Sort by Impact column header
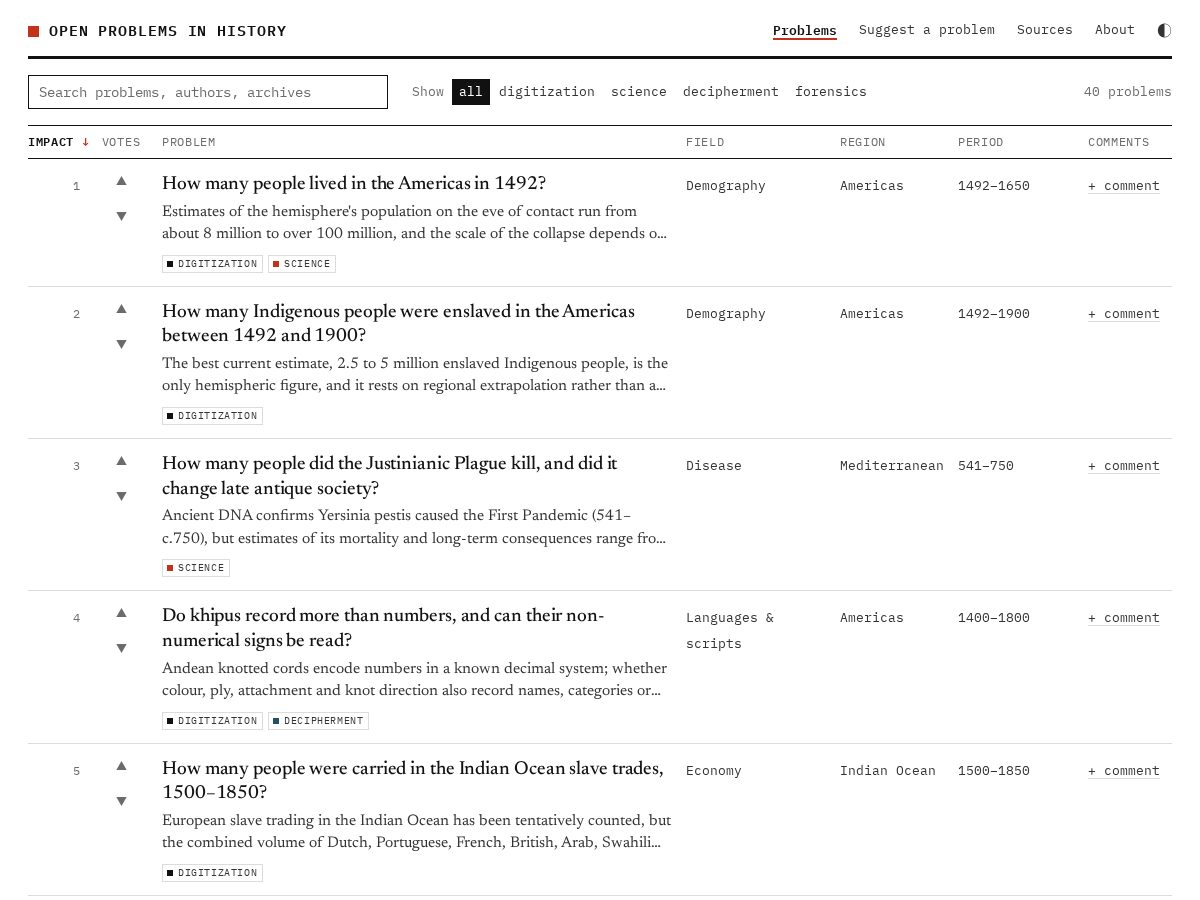This screenshot has height=900, width=1200. coord(59,142)
